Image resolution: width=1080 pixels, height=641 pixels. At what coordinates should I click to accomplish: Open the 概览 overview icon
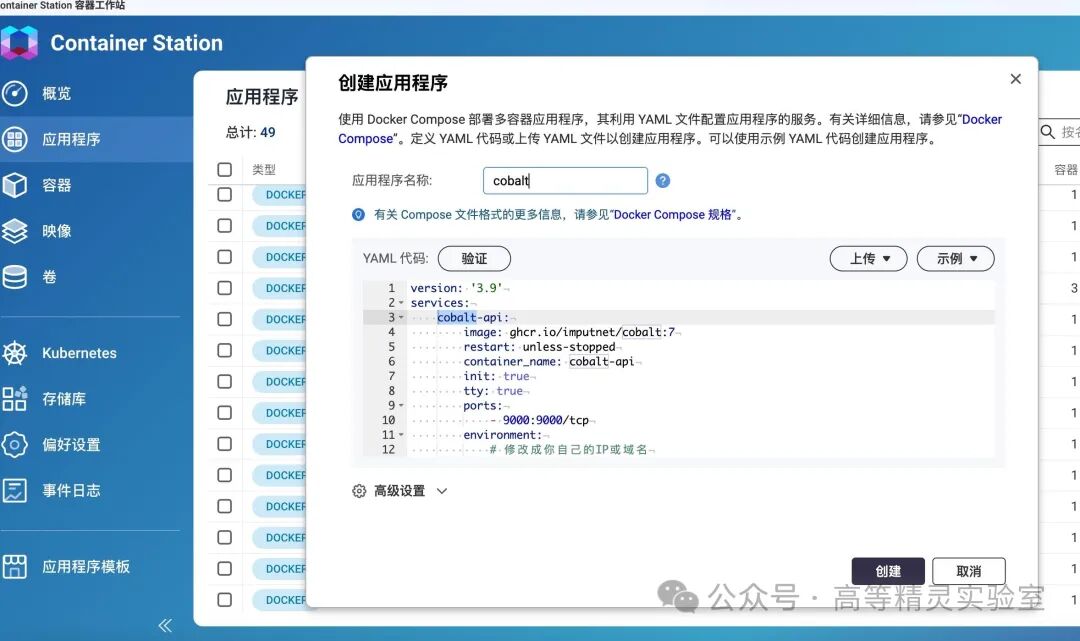pyautogui.click(x=14, y=93)
